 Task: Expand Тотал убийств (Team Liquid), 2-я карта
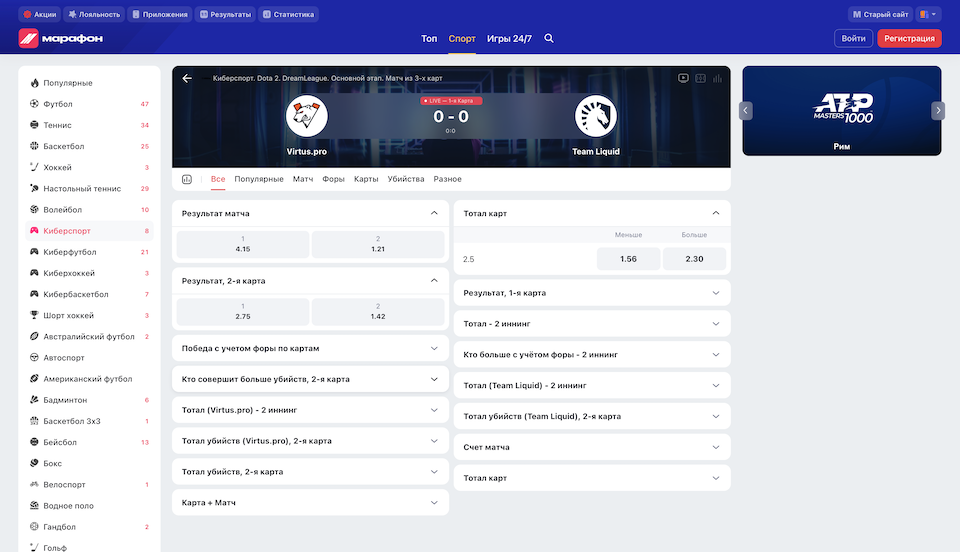point(592,416)
